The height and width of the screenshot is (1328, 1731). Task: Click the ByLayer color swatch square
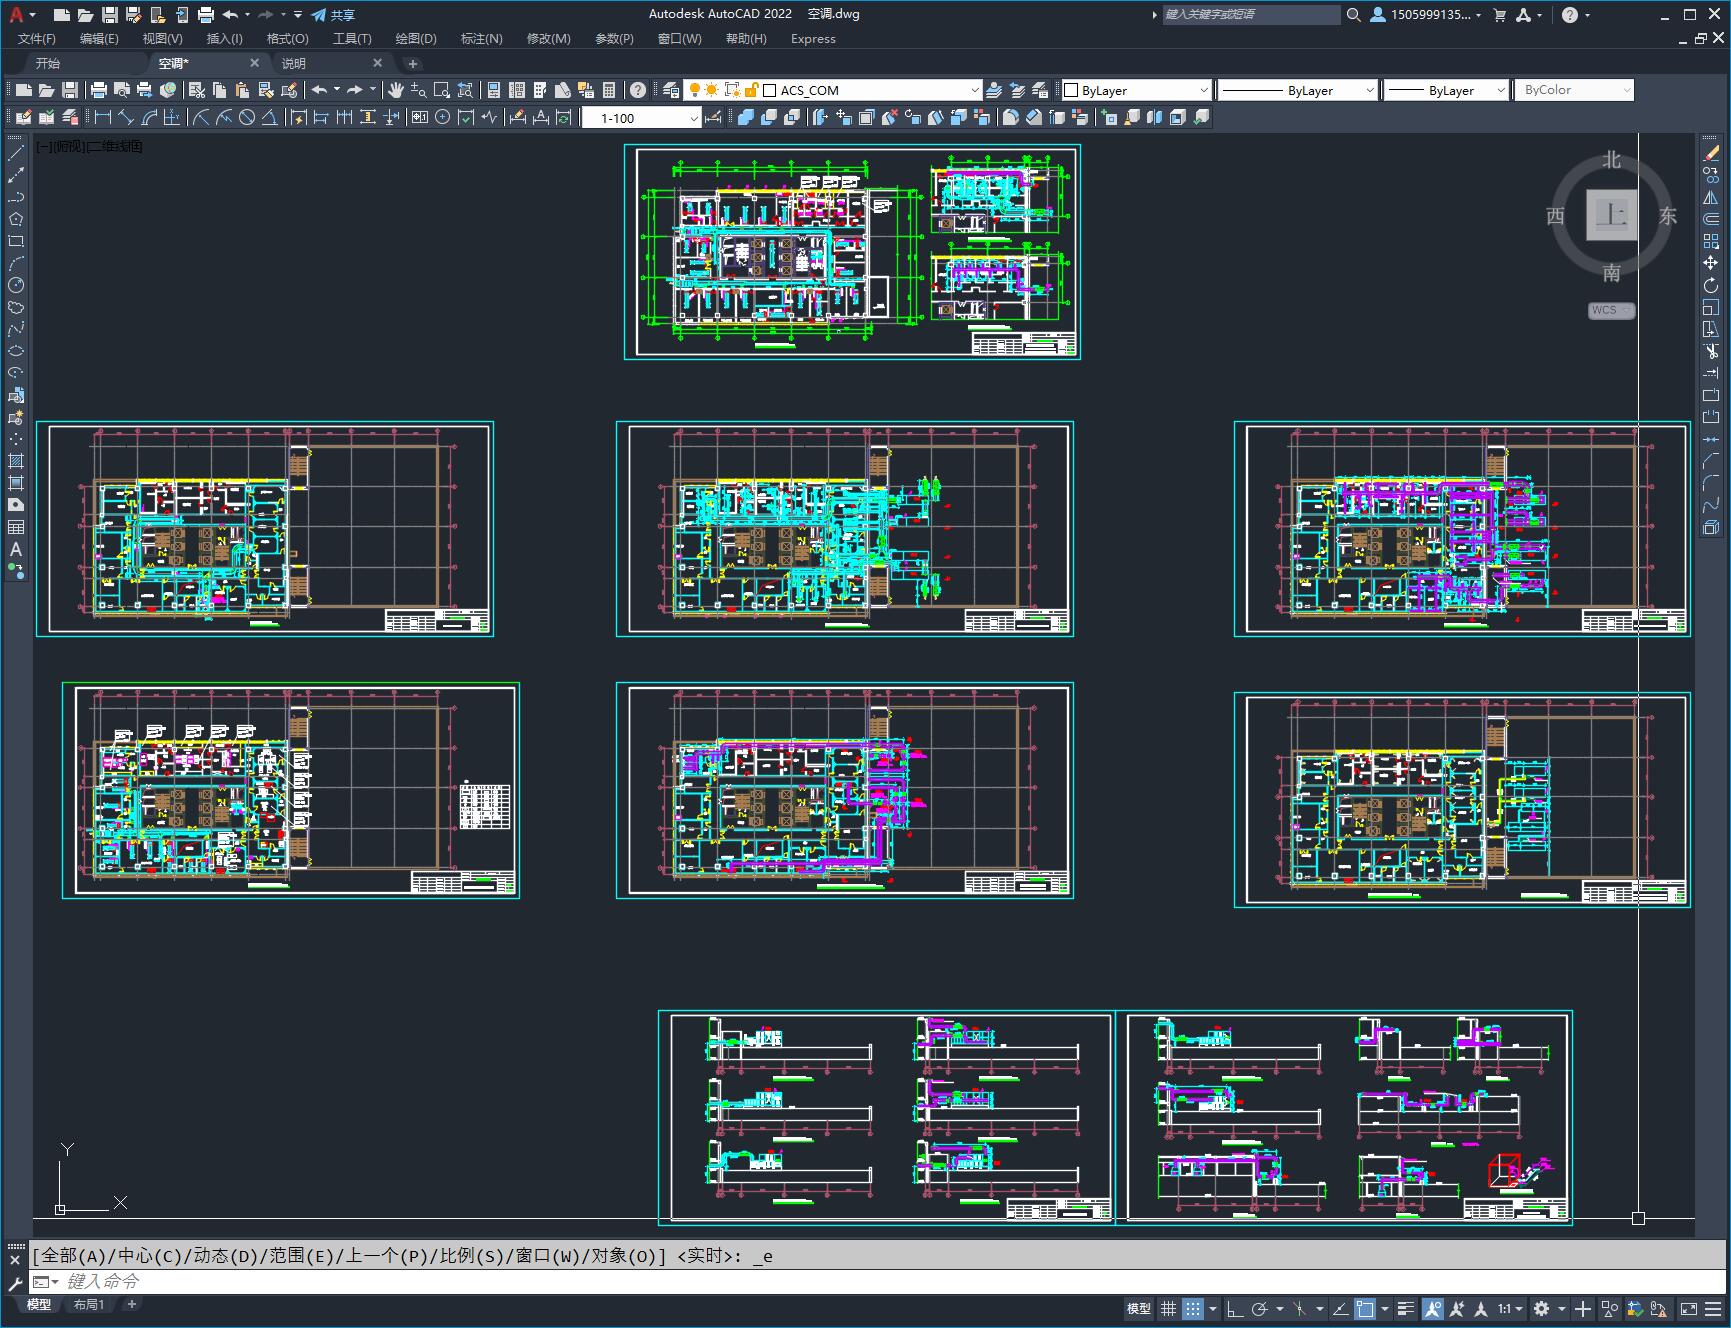pyautogui.click(x=1072, y=90)
